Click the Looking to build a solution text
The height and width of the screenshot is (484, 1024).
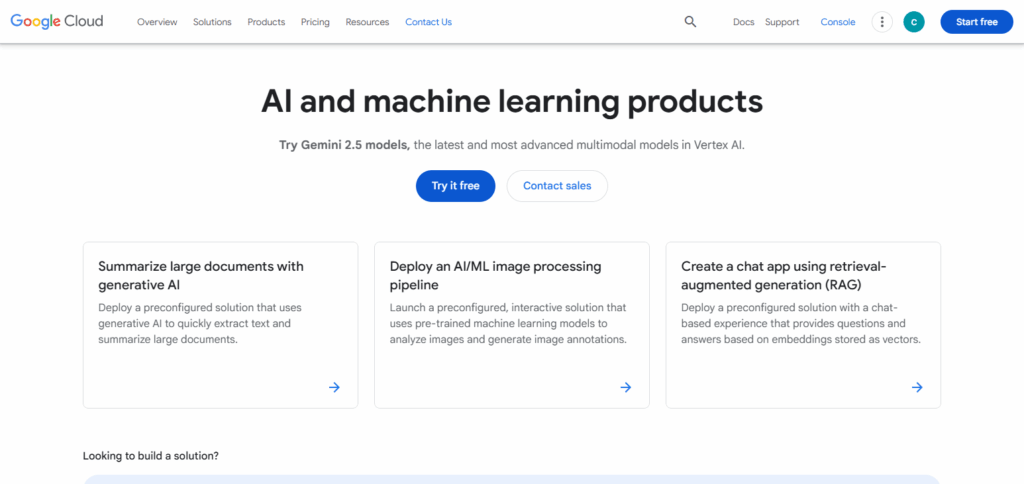point(151,456)
